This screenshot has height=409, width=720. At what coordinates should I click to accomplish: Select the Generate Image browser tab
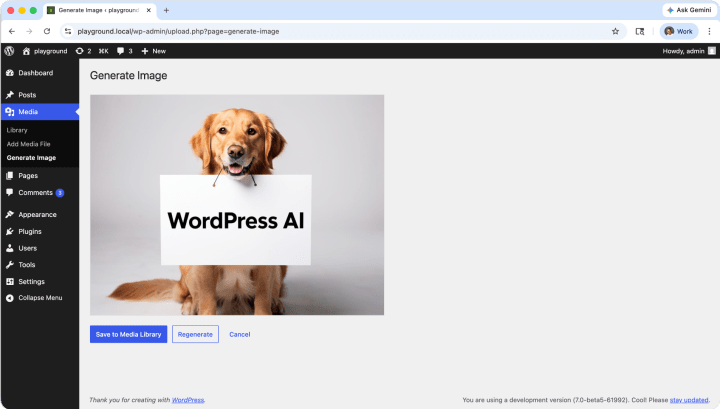point(100,10)
